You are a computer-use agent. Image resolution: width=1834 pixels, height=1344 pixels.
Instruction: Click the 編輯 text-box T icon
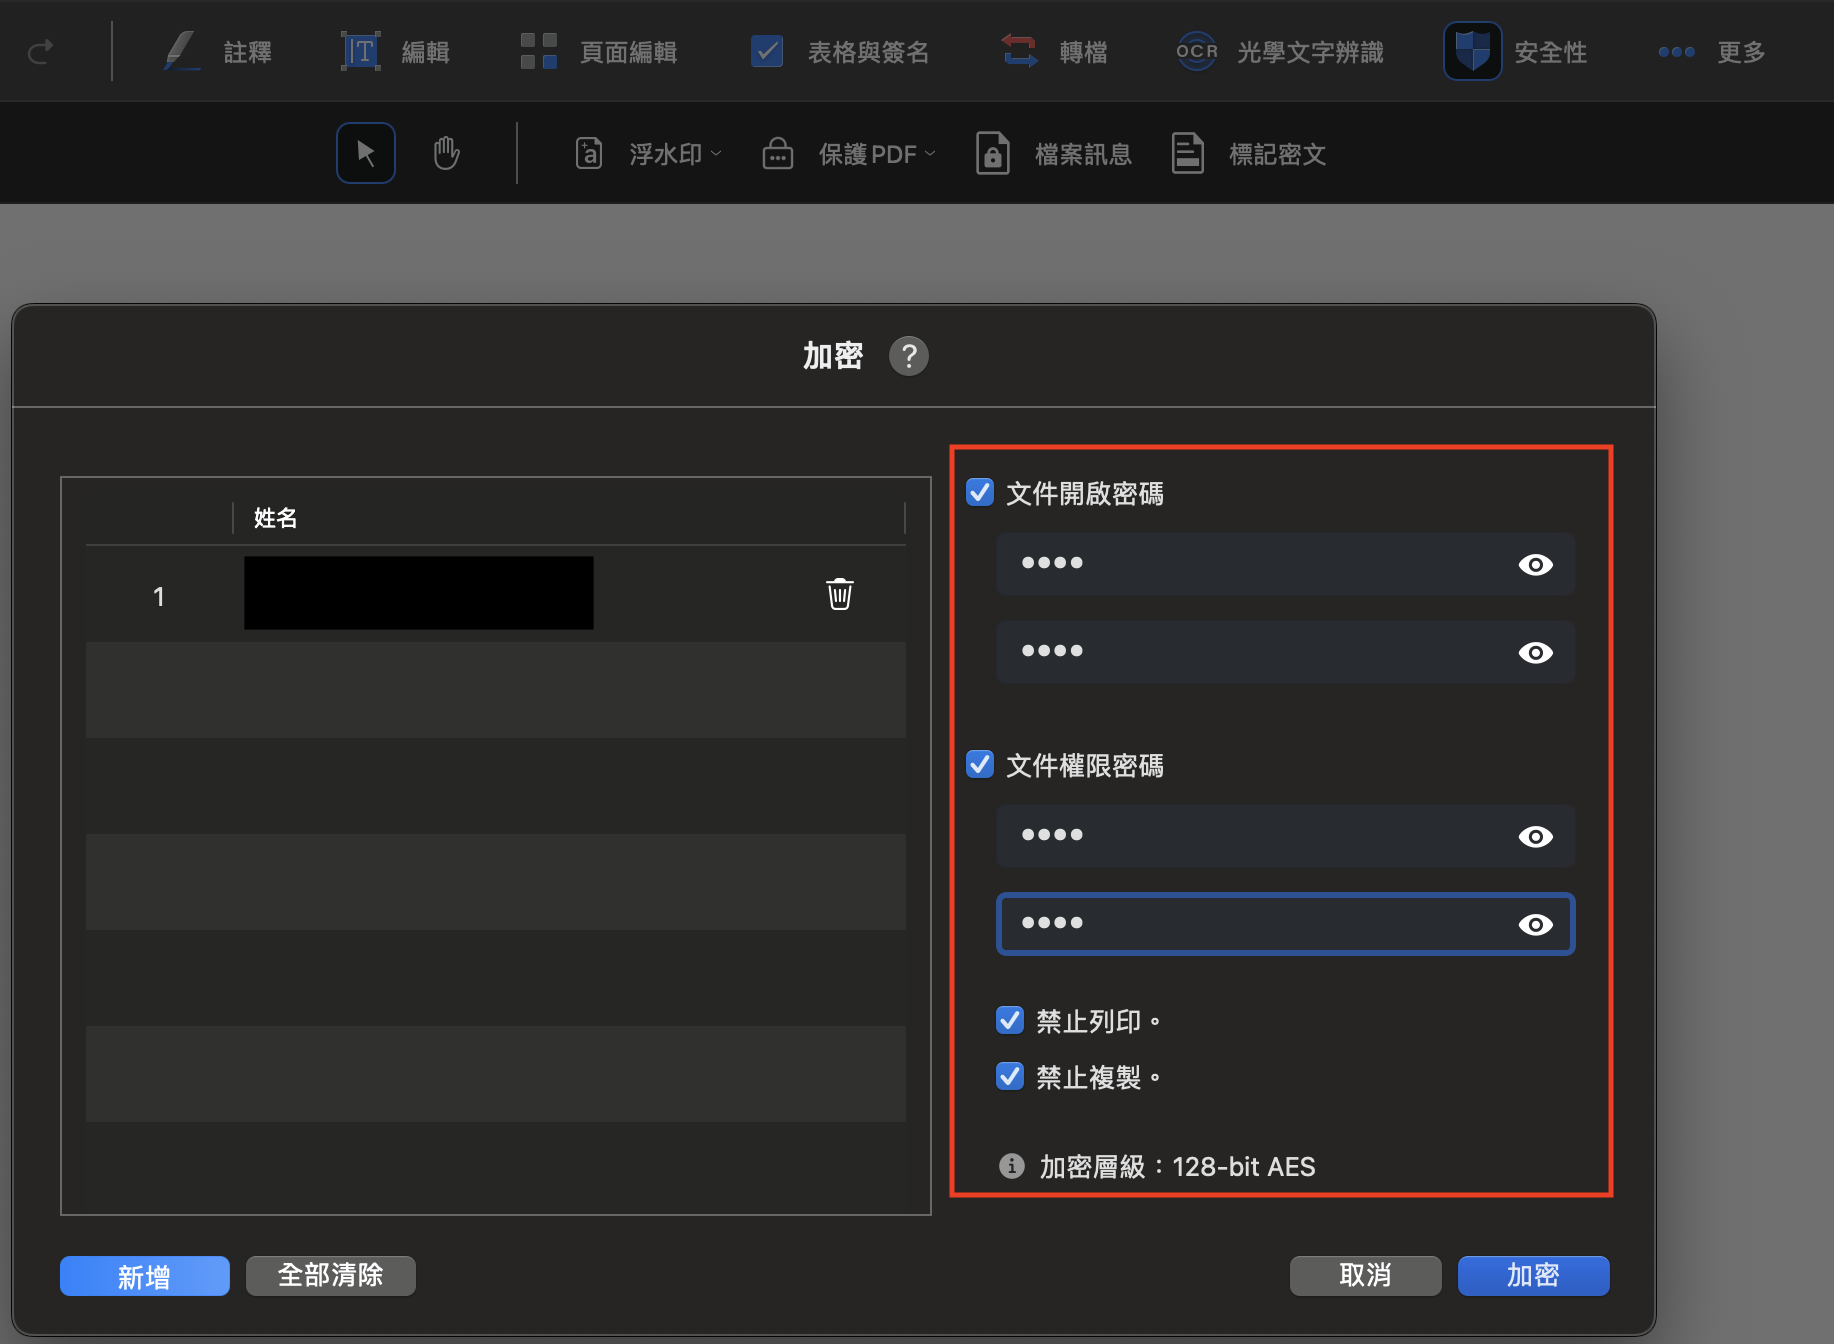pyautogui.click(x=361, y=51)
